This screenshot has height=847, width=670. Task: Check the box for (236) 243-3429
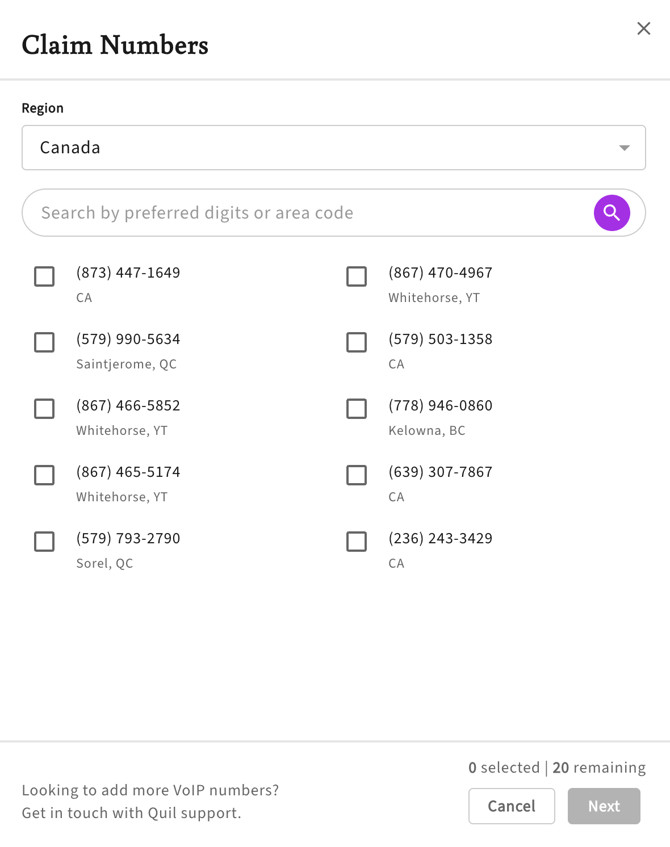pos(356,541)
